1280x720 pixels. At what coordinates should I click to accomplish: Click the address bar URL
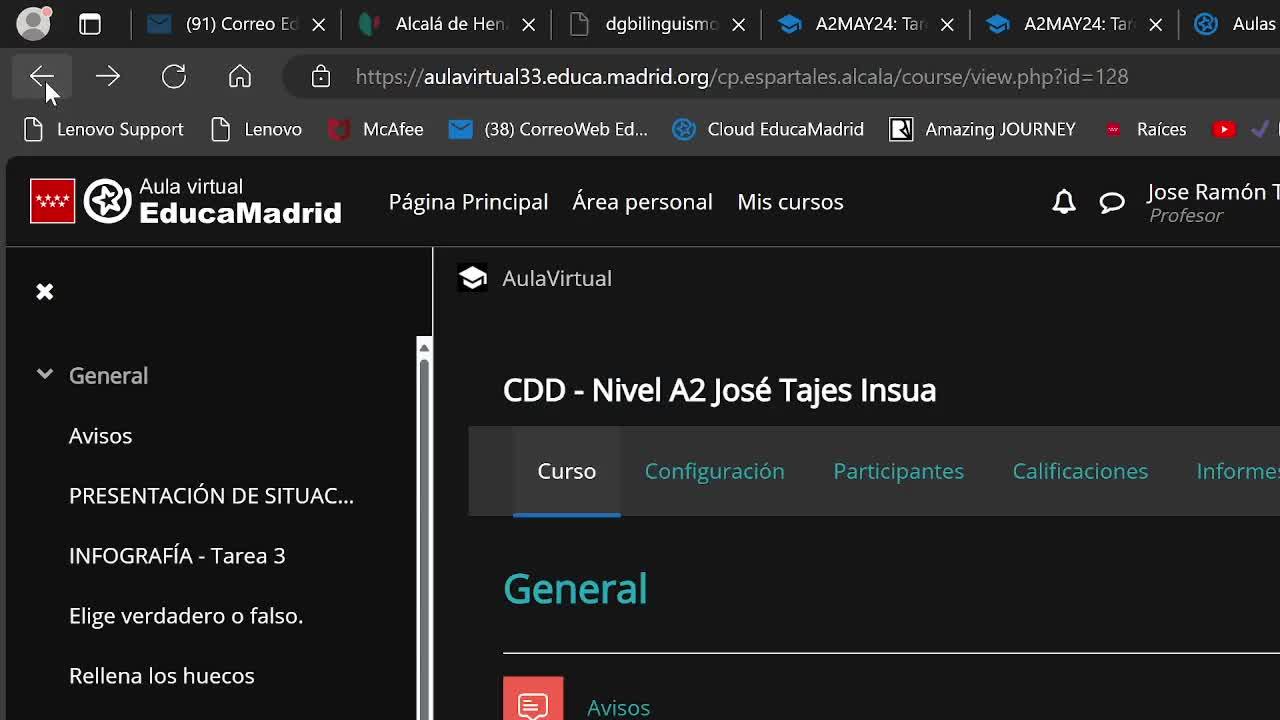click(741, 77)
